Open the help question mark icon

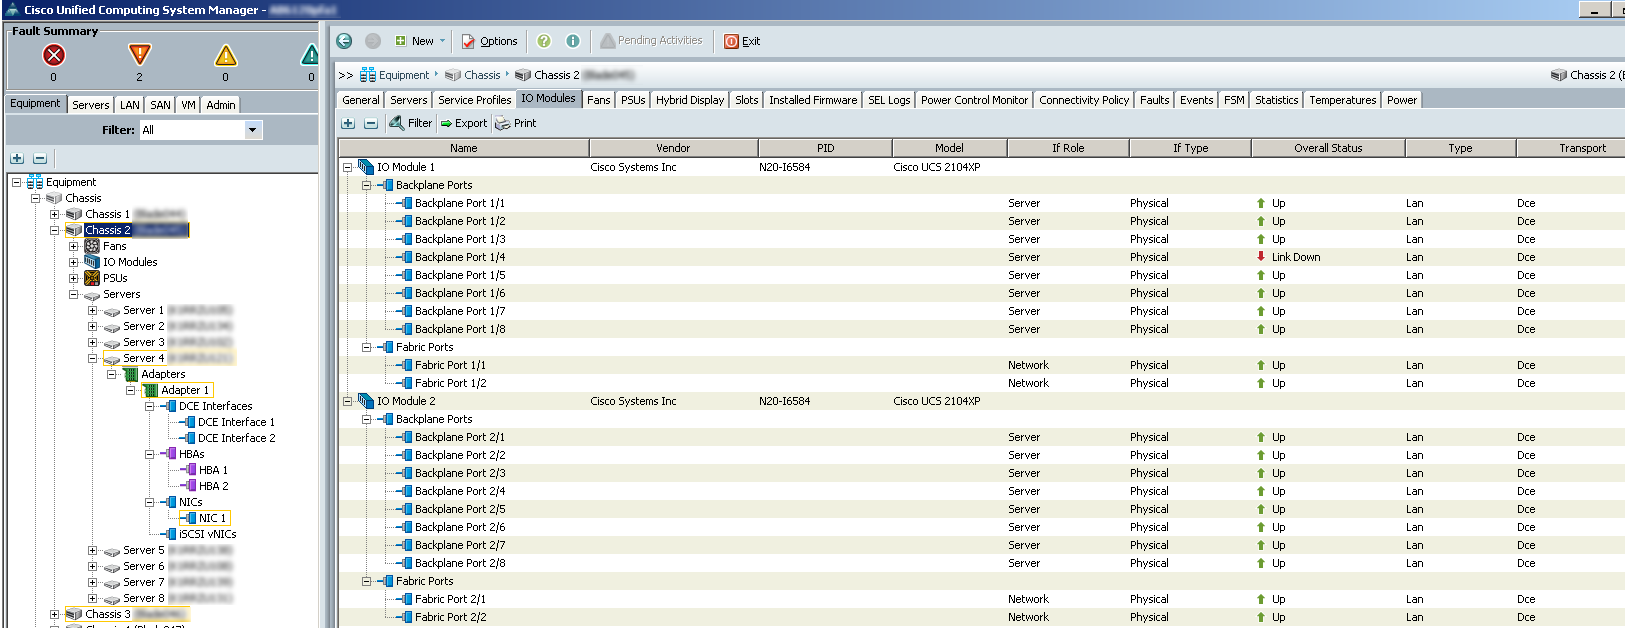[544, 41]
